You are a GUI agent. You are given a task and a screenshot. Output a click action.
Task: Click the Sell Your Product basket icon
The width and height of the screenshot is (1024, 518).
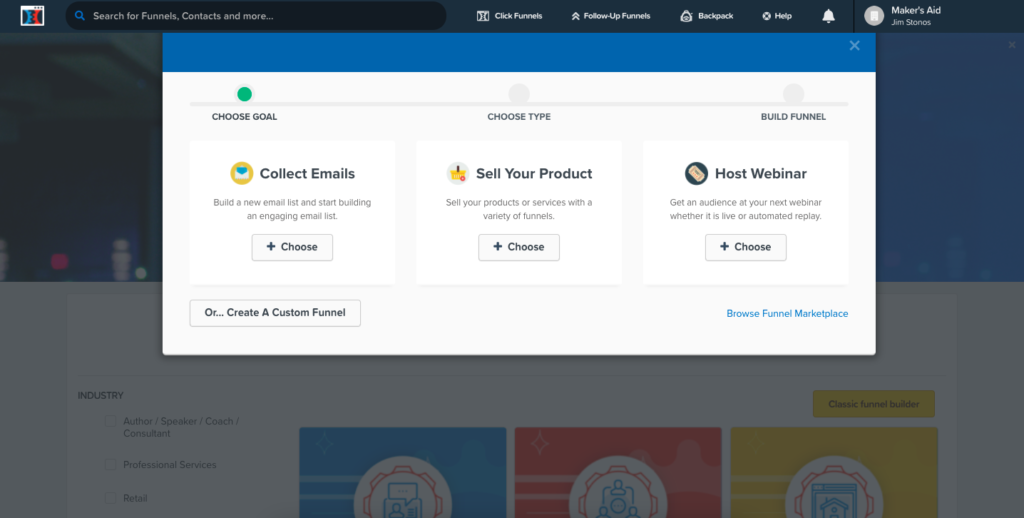click(x=458, y=173)
